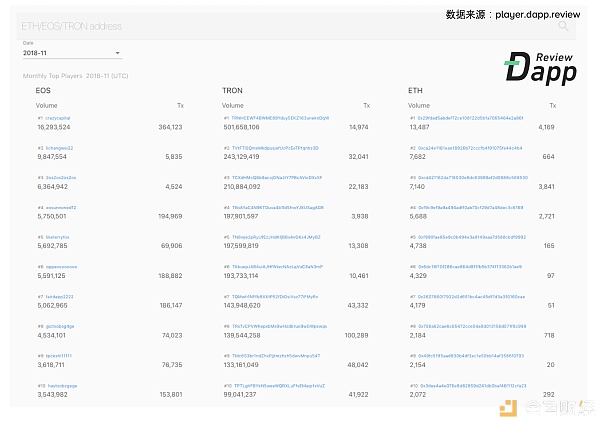
Task: Open TRON #5 address link
Action: point(276,237)
